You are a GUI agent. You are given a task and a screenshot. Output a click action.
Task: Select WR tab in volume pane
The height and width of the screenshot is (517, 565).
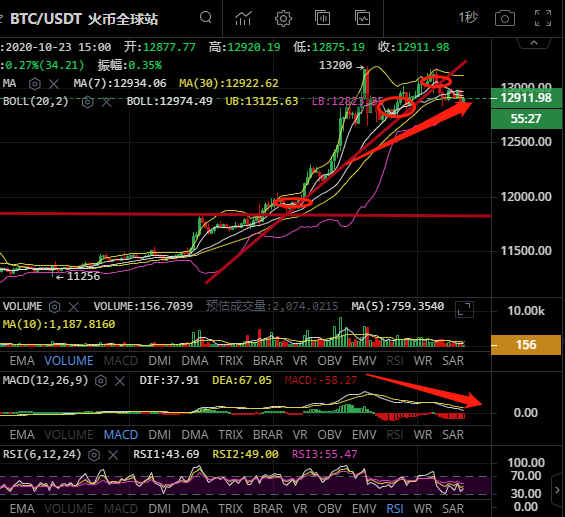[423, 361]
